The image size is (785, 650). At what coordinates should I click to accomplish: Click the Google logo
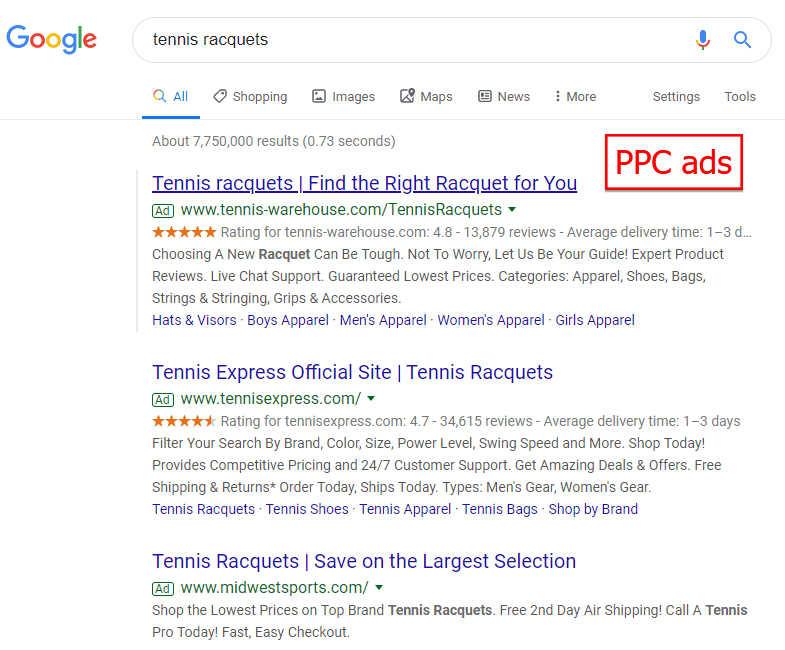click(x=51, y=39)
